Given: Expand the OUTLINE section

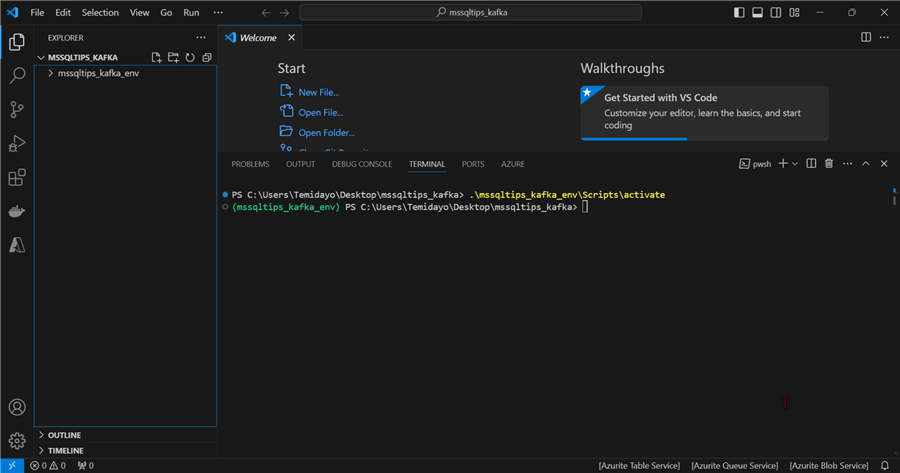Looking at the screenshot, I should (64, 435).
